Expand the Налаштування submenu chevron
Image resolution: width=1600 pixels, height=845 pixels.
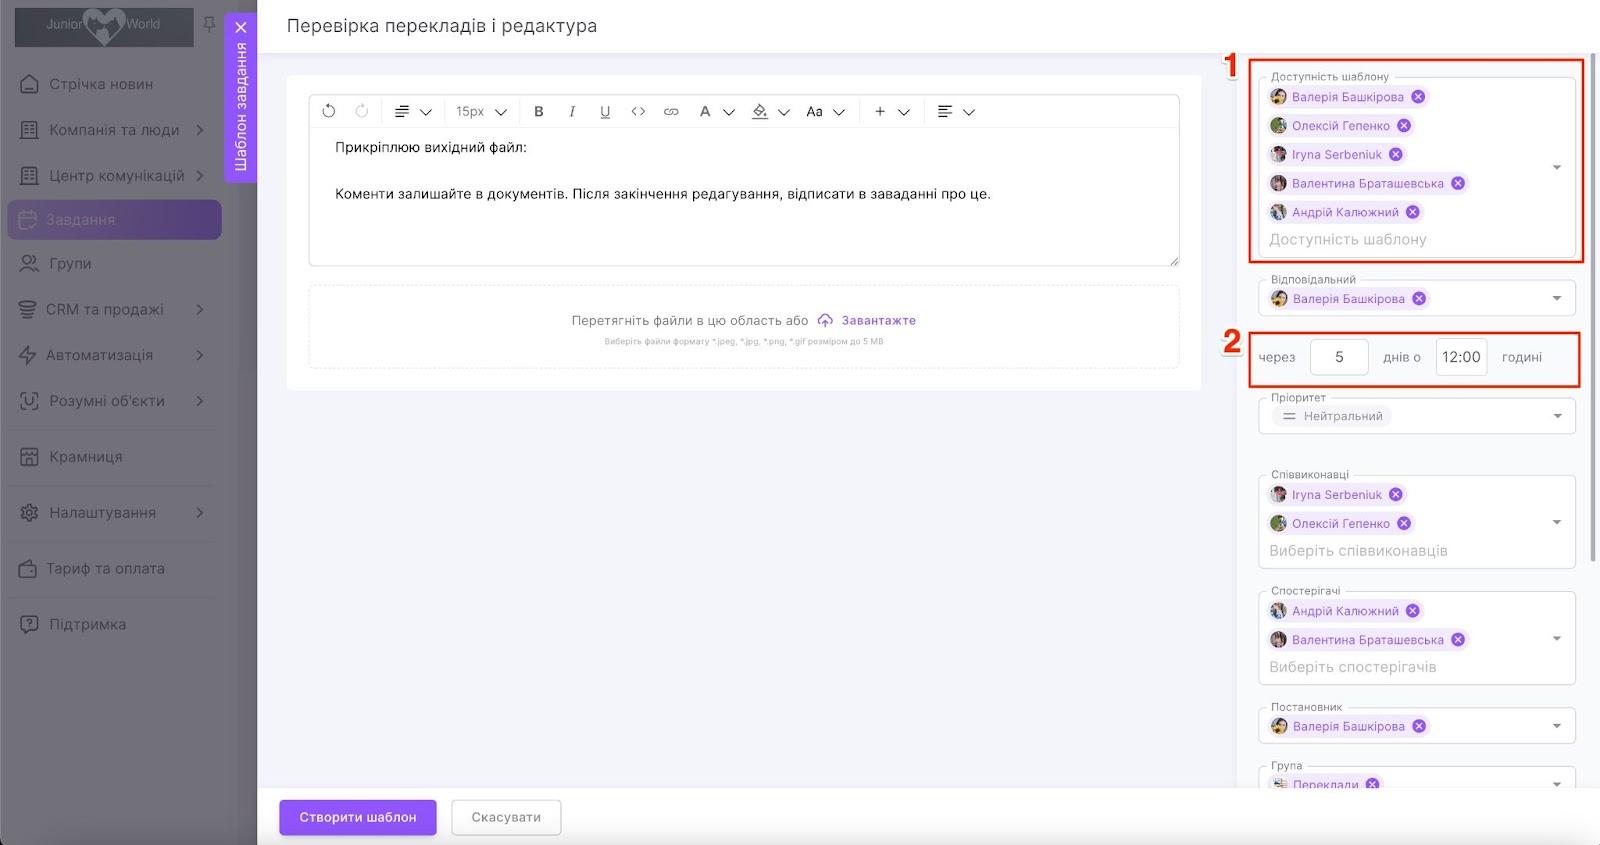(x=200, y=513)
